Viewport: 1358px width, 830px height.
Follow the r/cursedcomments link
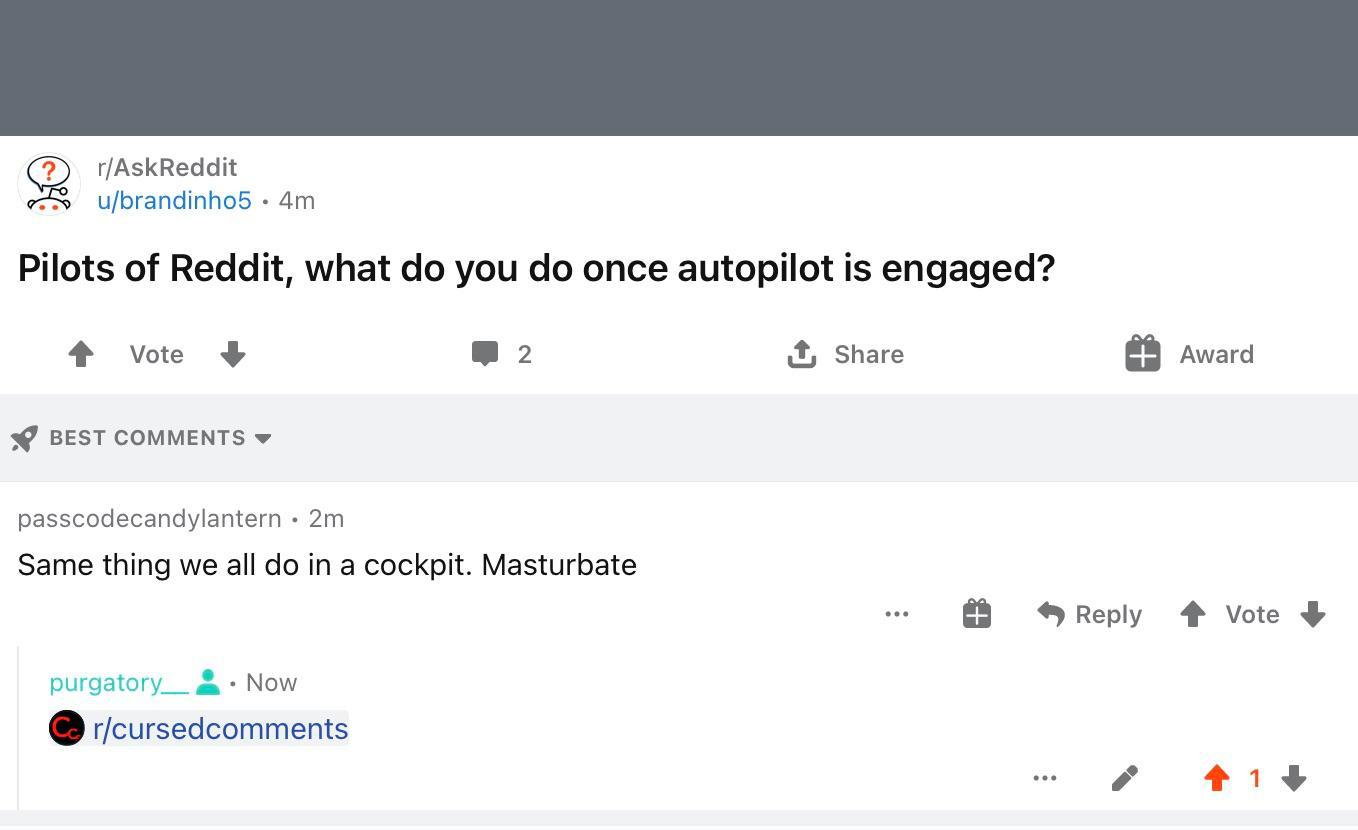click(220, 728)
